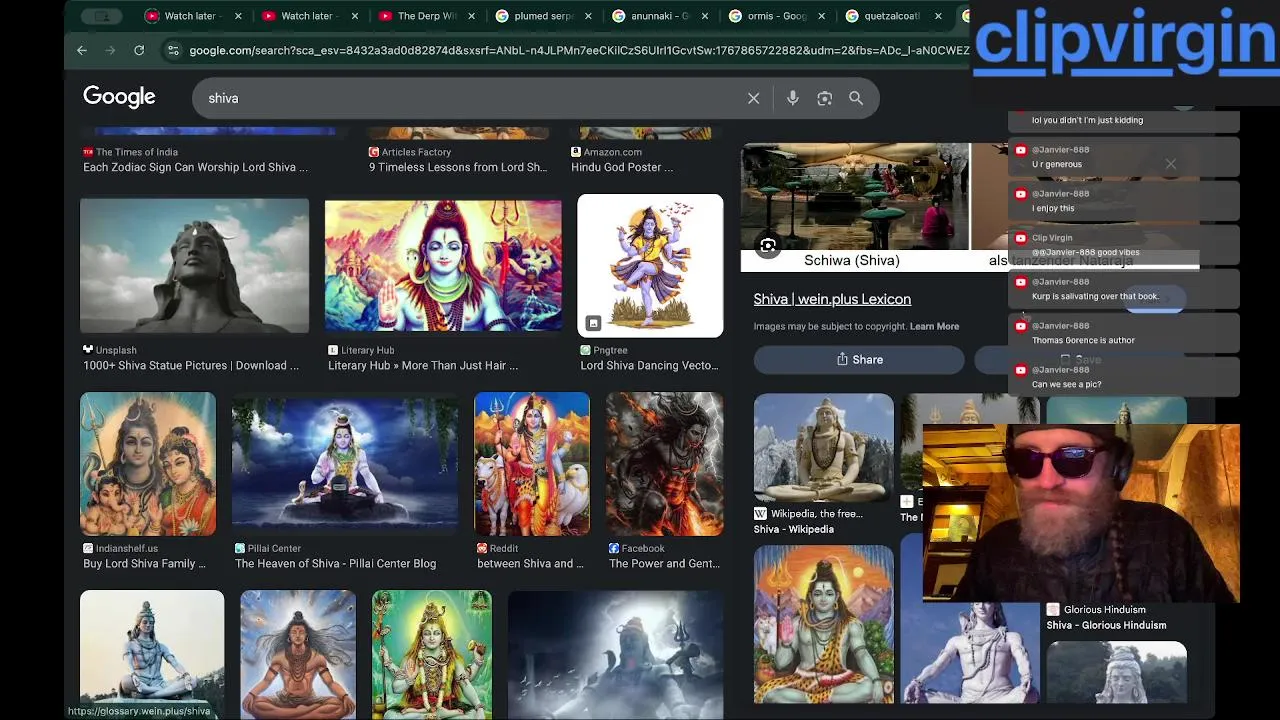Go forward with the browser forward arrow
Image resolution: width=1280 pixels, height=720 pixels.
(110, 50)
